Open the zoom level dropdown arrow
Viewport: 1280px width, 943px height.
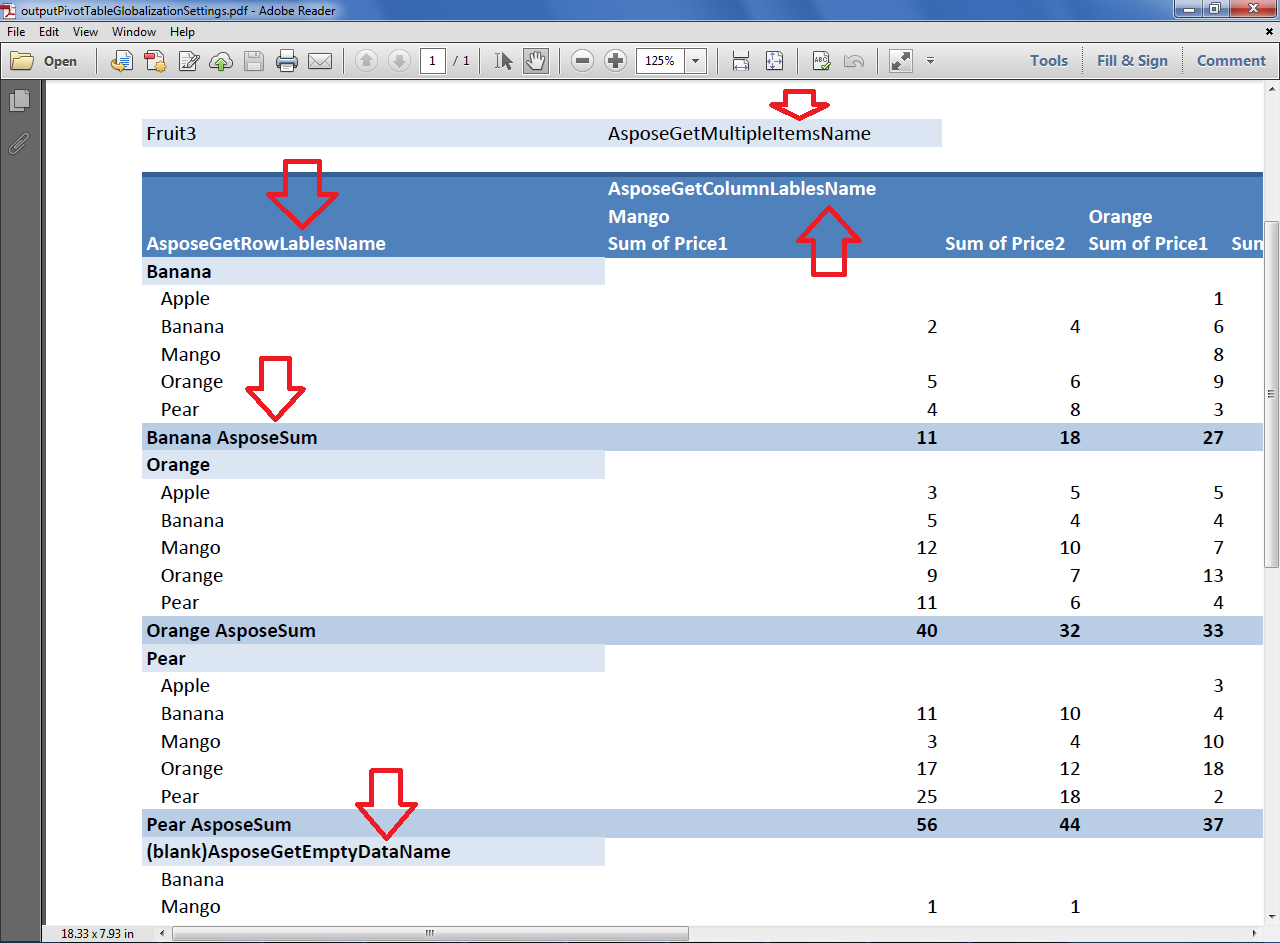tap(696, 61)
